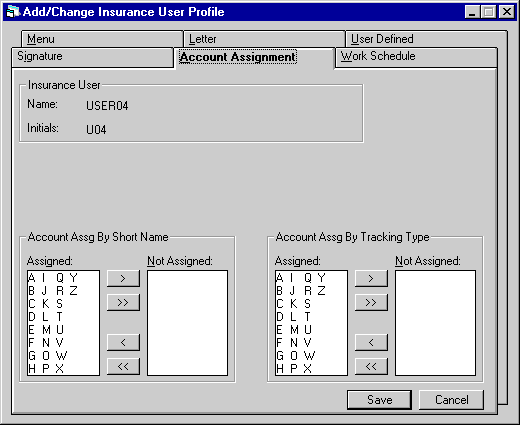Click move-one-left arrow under Short Name
The width and height of the screenshot is (520, 425).
123,342
